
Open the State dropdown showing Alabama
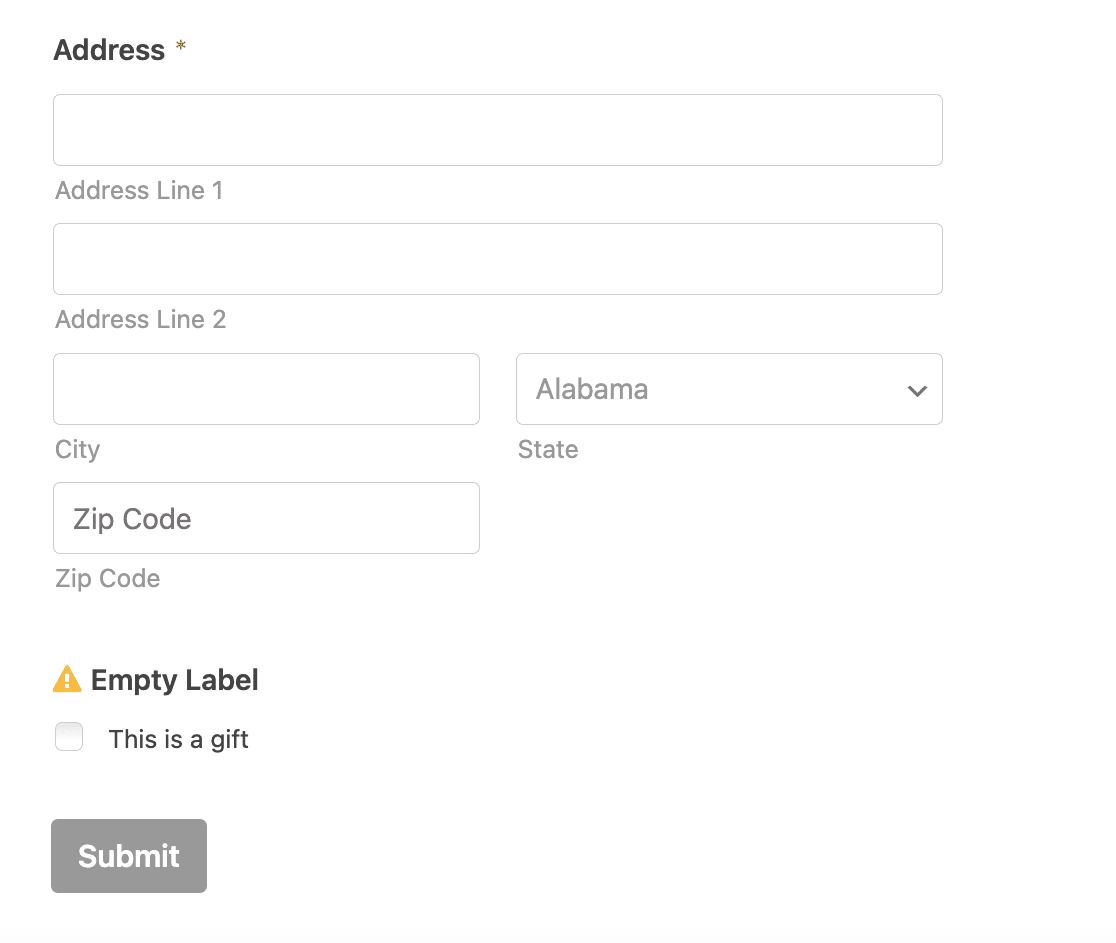729,389
